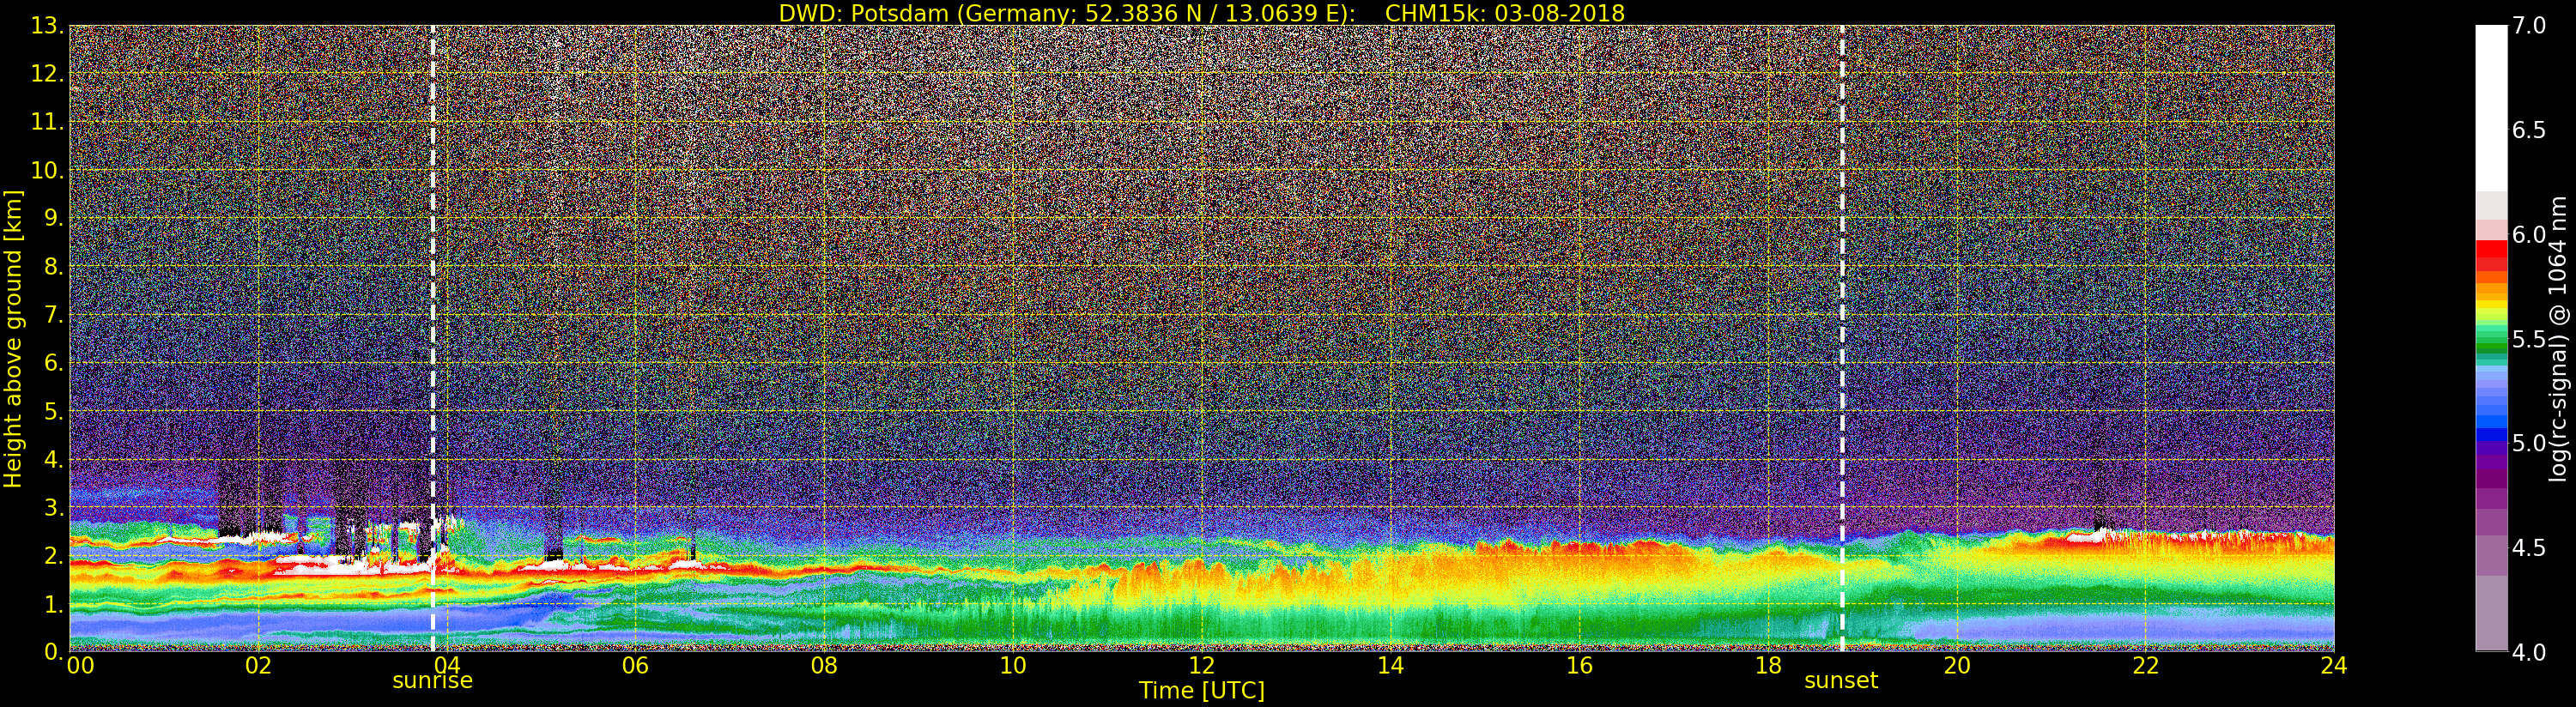
Task: Click the colorbar value '6.5'
Action: click(2529, 130)
